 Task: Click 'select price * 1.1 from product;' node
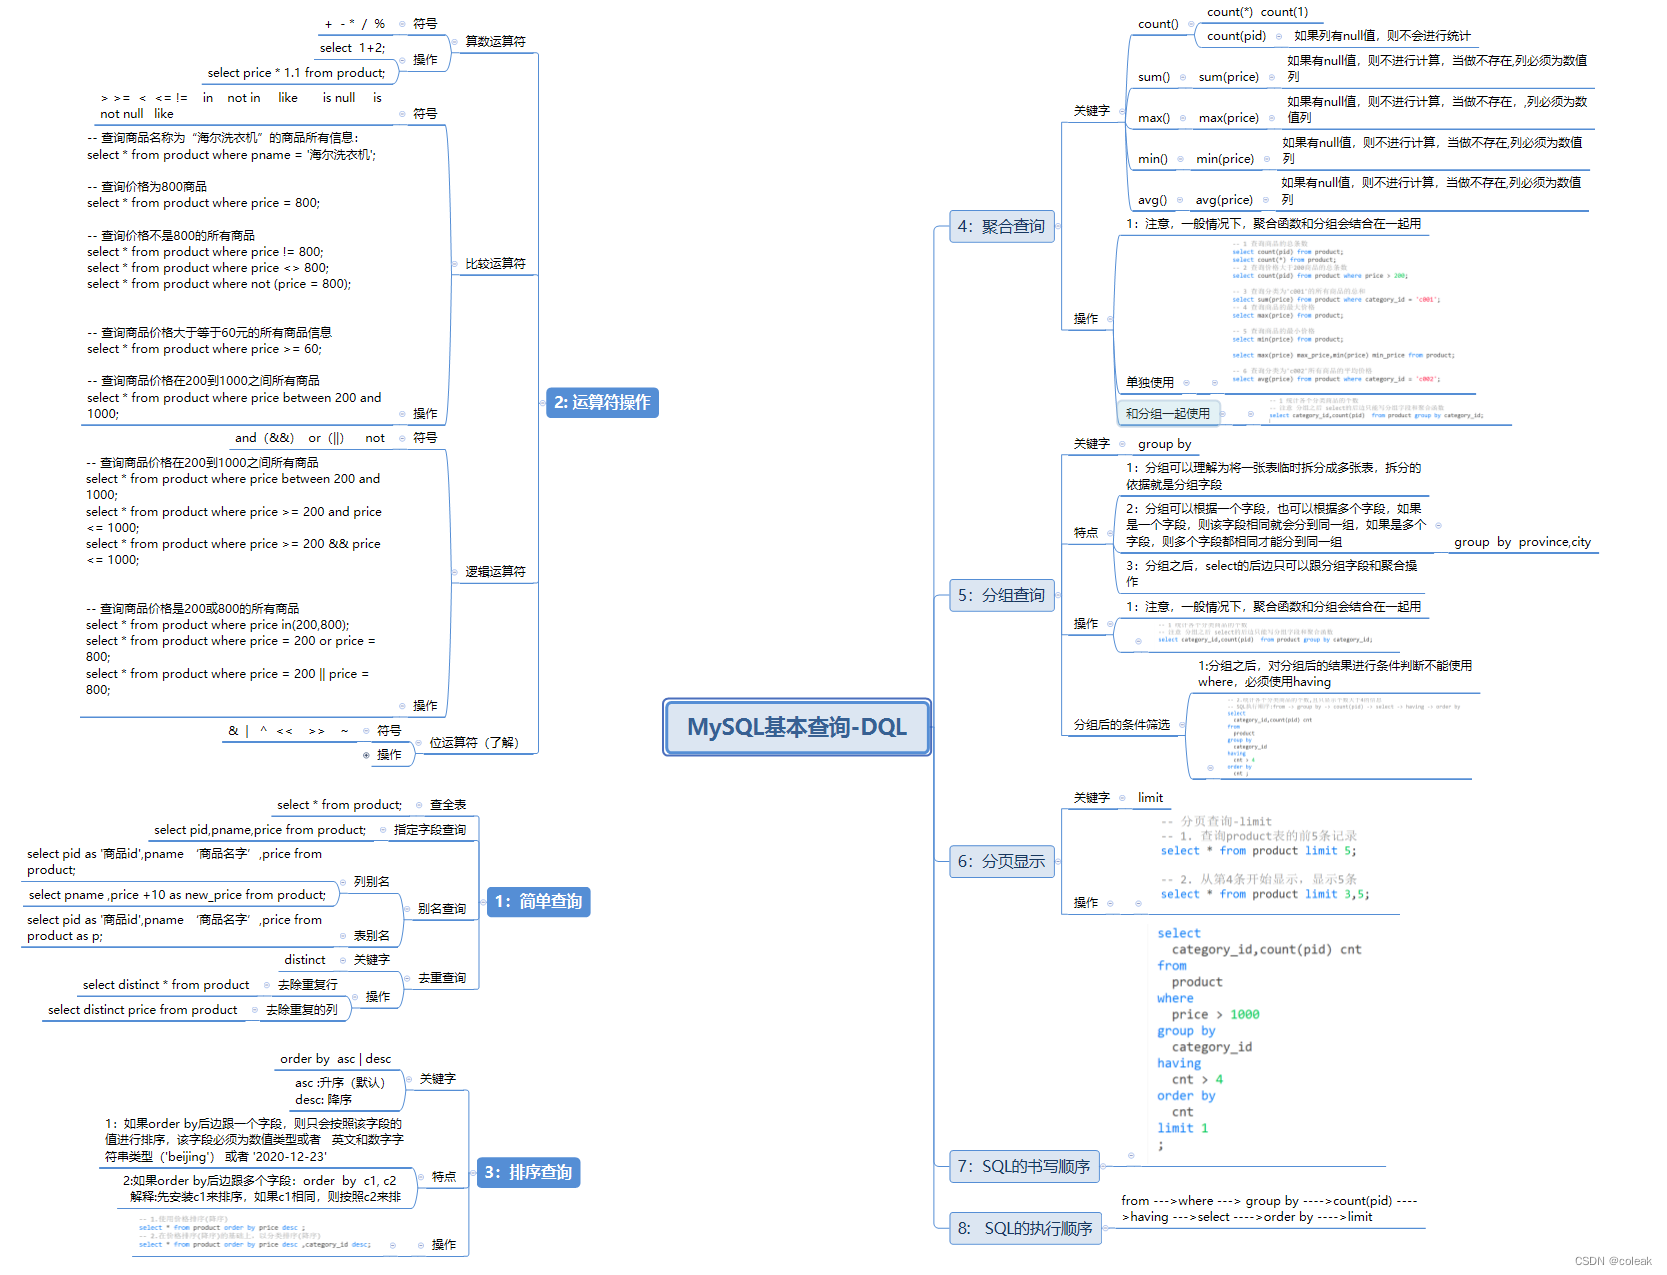(x=296, y=73)
